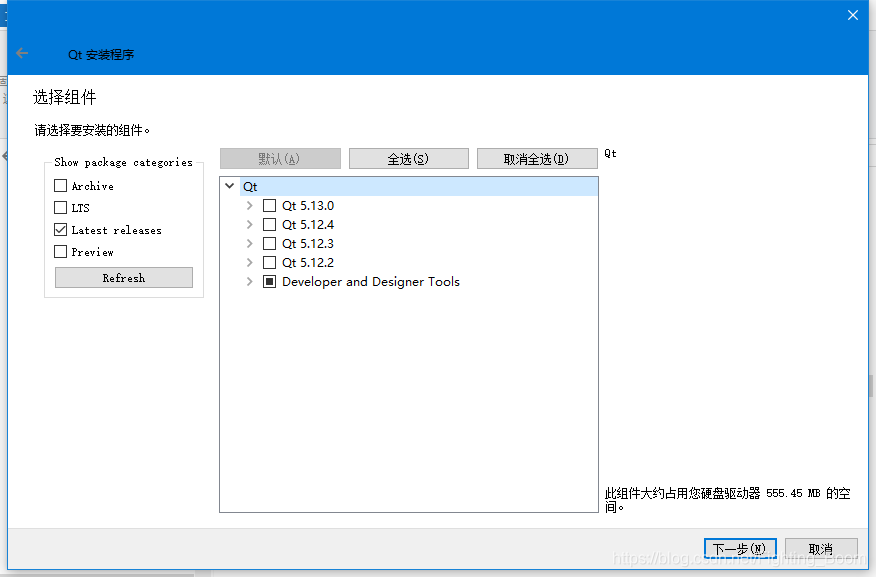Tick the Qt 5.13.0 checkbox
The height and width of the screenshot is (577, 876).
tap(269, 206)
